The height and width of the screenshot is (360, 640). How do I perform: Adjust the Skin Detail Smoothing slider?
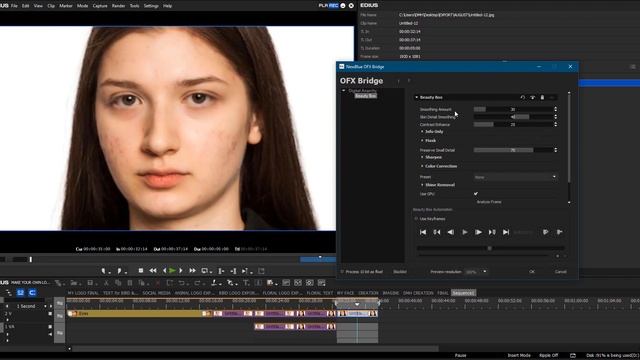tap(513, 117)
